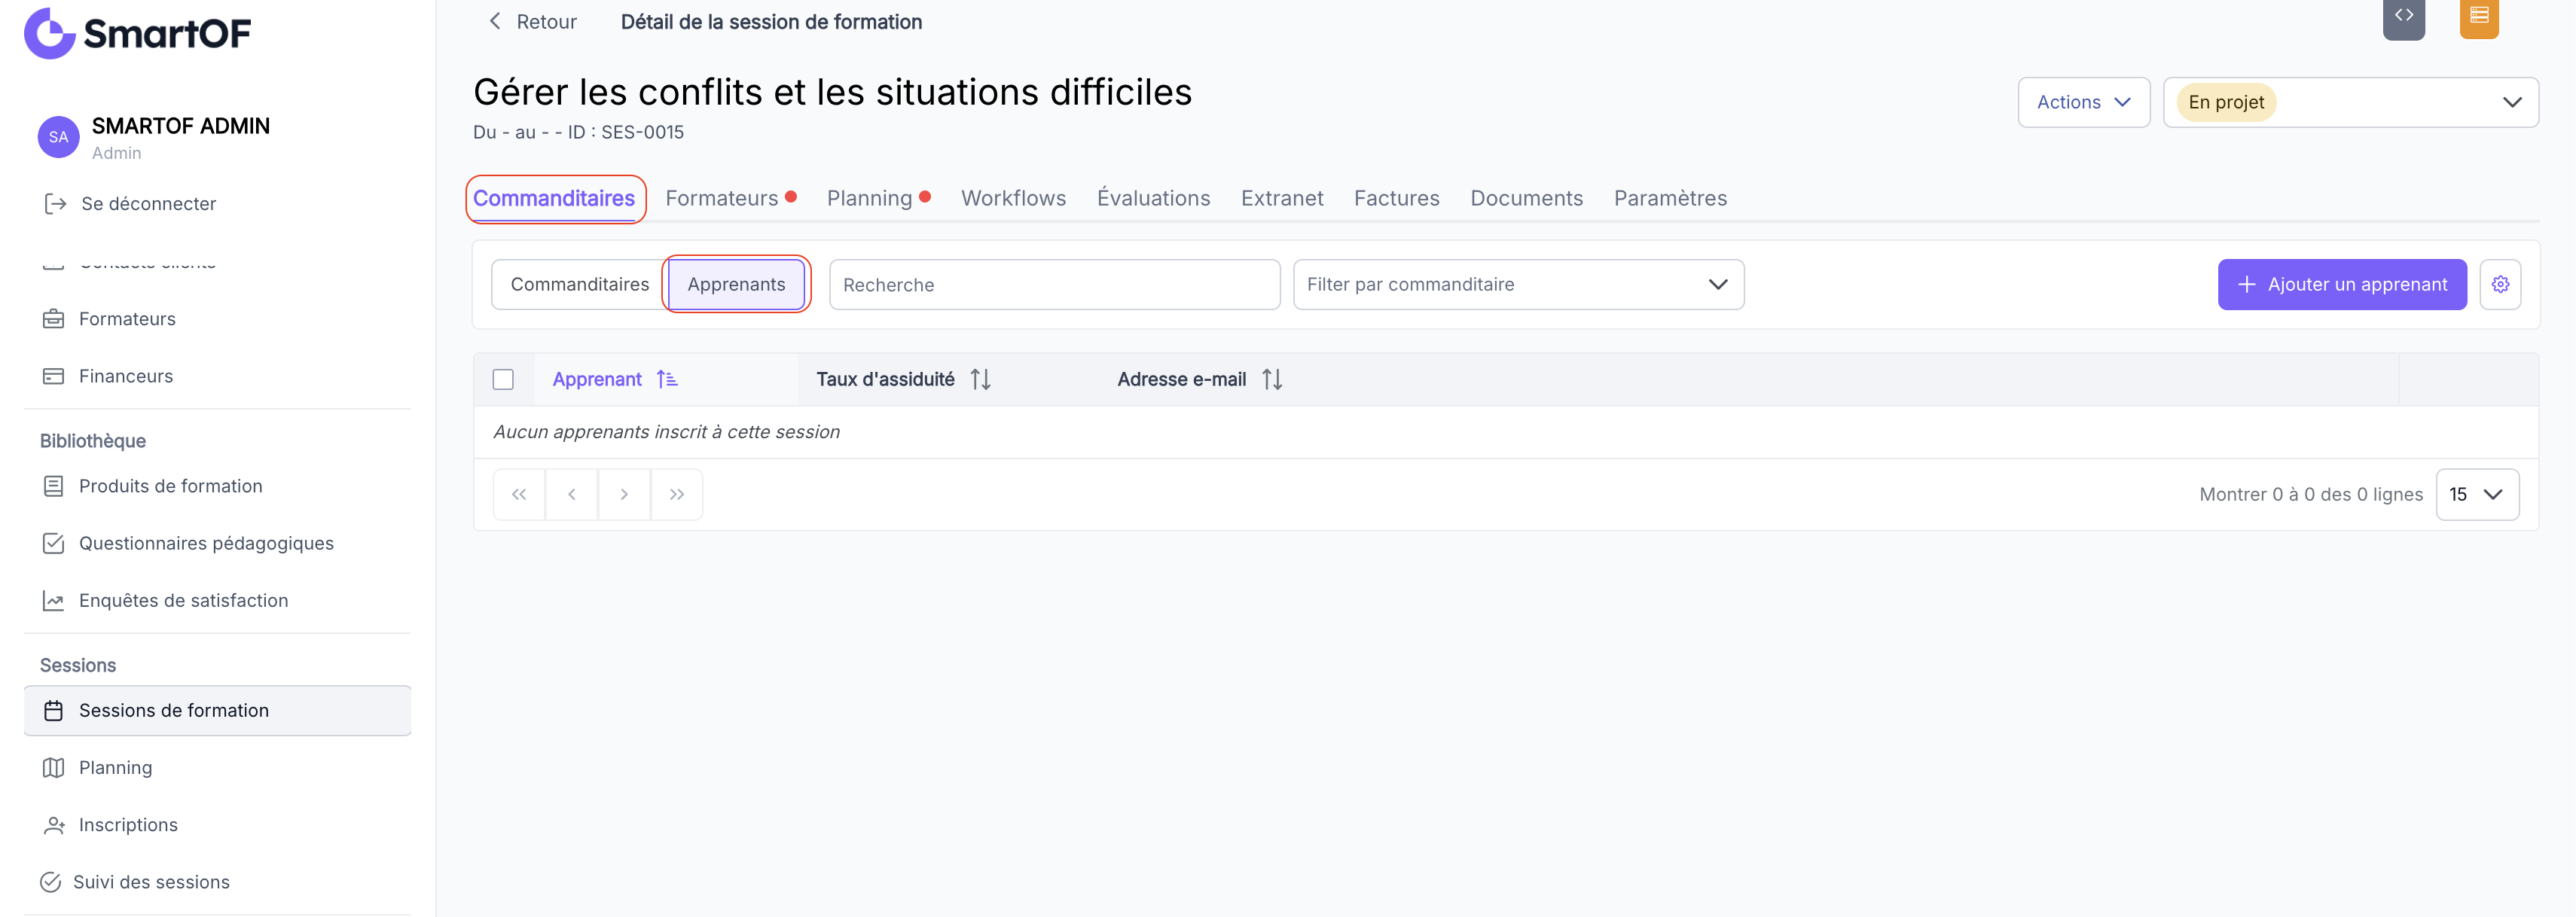Toggle the select-all apprenants checkbox

click(503, 379)
